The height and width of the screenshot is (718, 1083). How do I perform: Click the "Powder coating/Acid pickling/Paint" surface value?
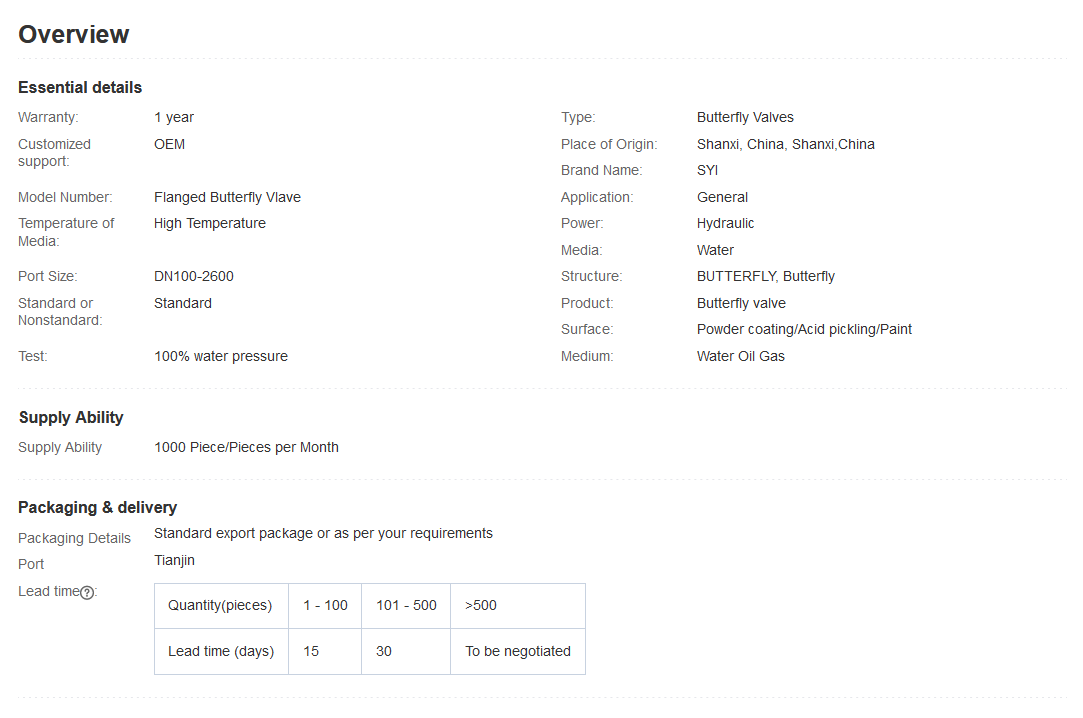click(x=804, y=329)
